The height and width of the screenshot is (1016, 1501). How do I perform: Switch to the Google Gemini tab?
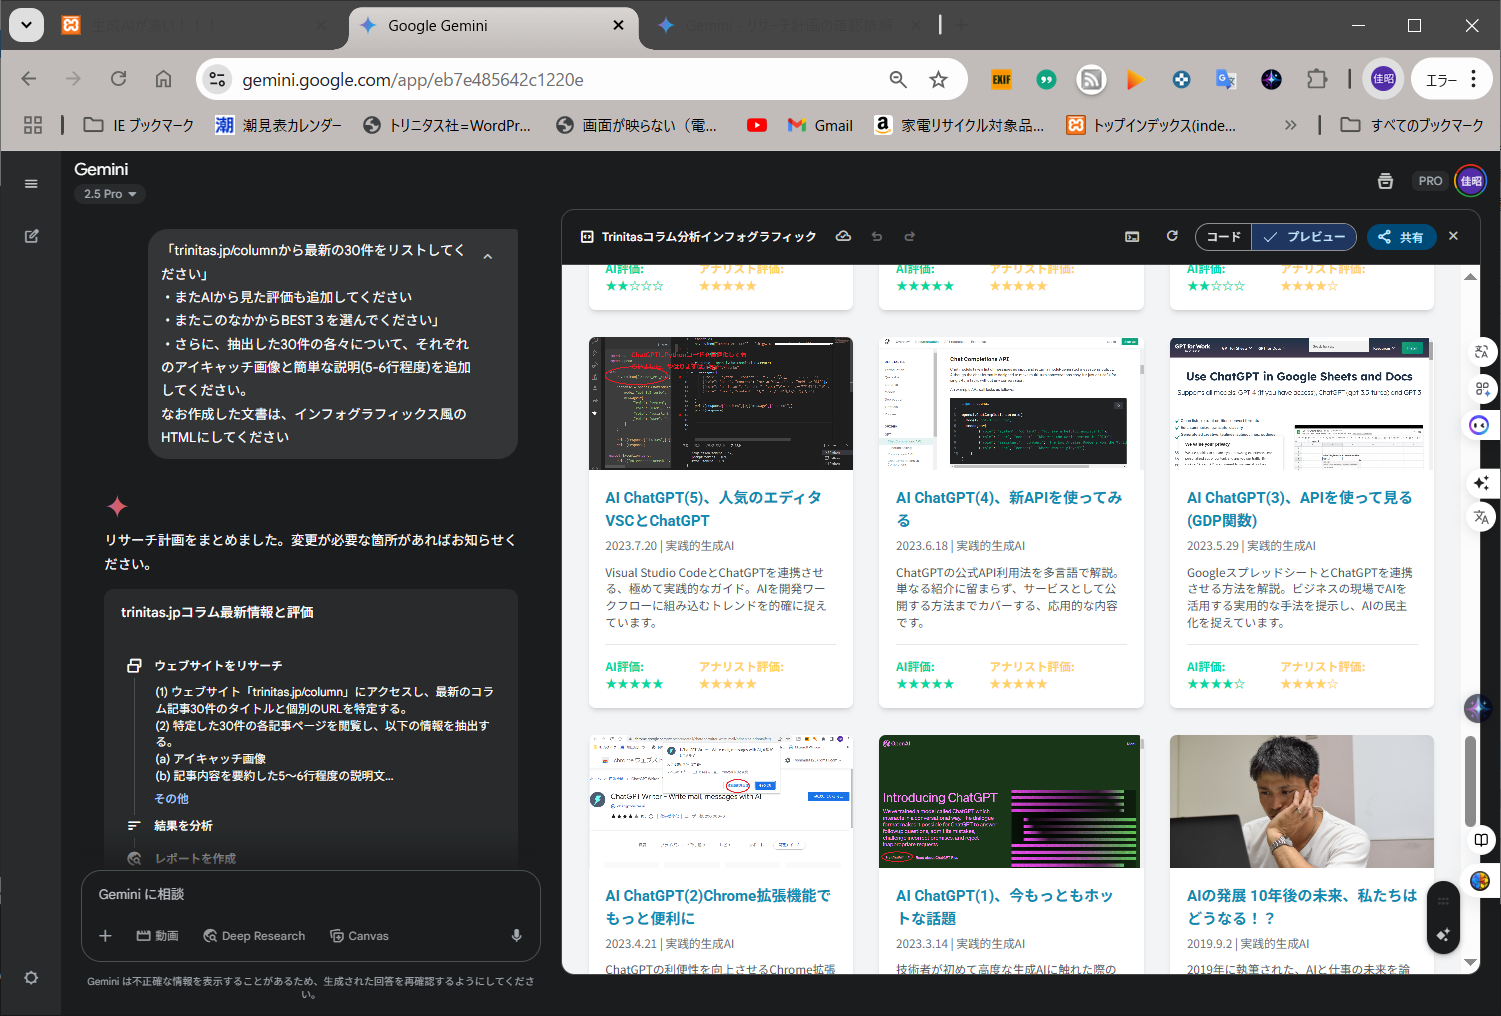[x=493, y=26]
